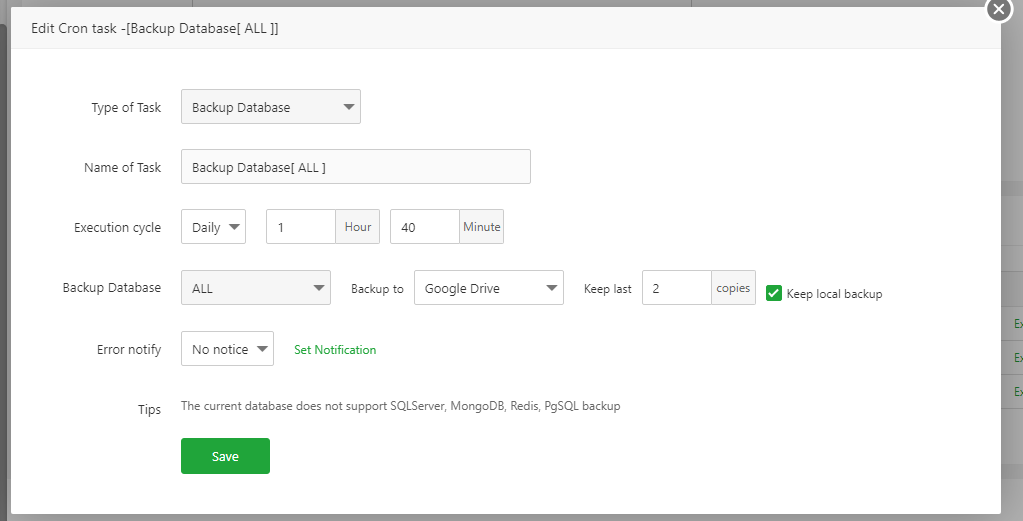
Task: Uncheck the Keep local backup checkbox
Action: coord(773,293)
